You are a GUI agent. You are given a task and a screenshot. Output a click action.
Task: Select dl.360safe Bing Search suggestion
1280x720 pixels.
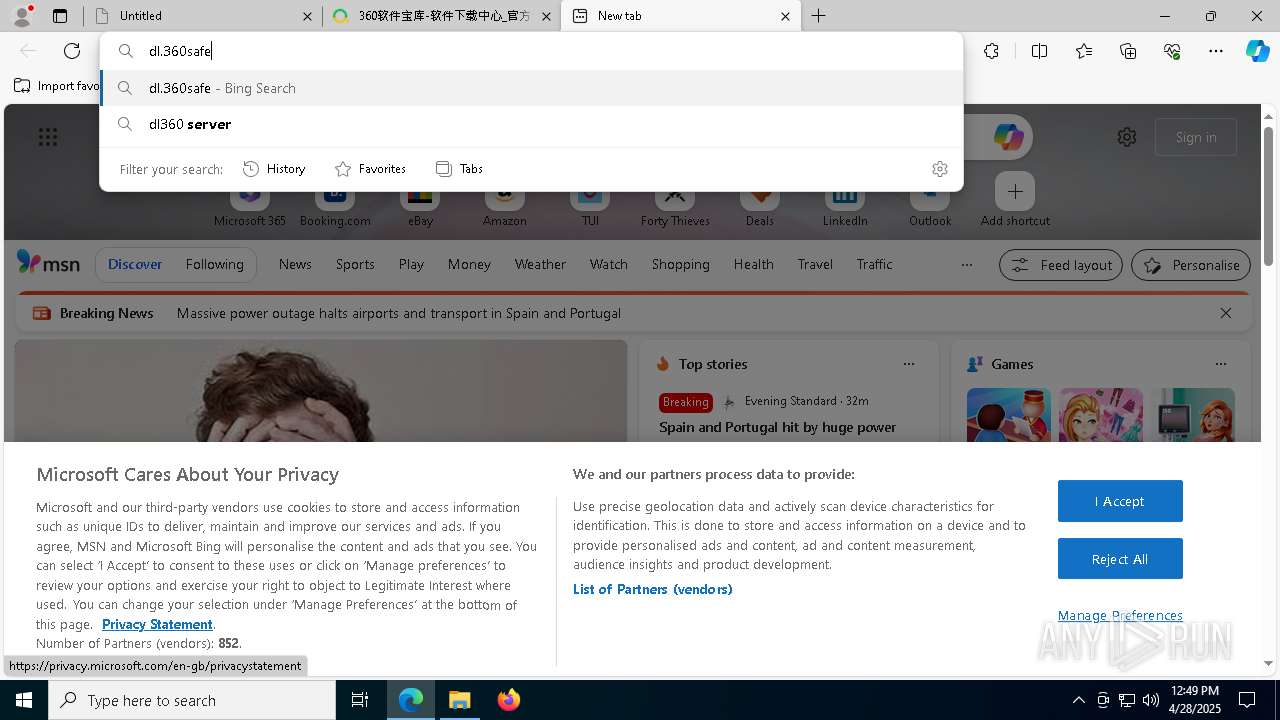pos(531,88)
